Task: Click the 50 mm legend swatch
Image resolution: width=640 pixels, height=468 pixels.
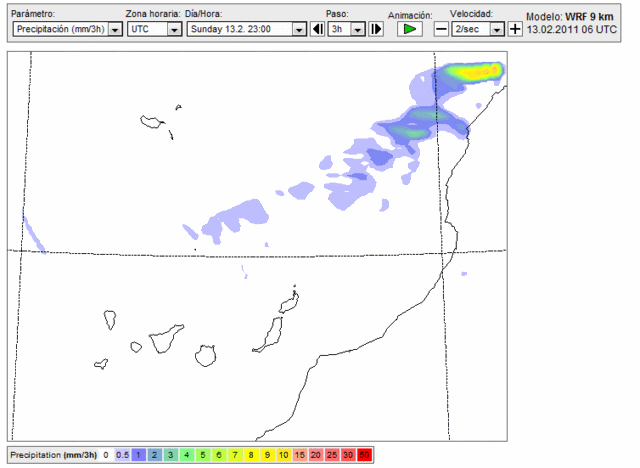Action: (364, 455)
